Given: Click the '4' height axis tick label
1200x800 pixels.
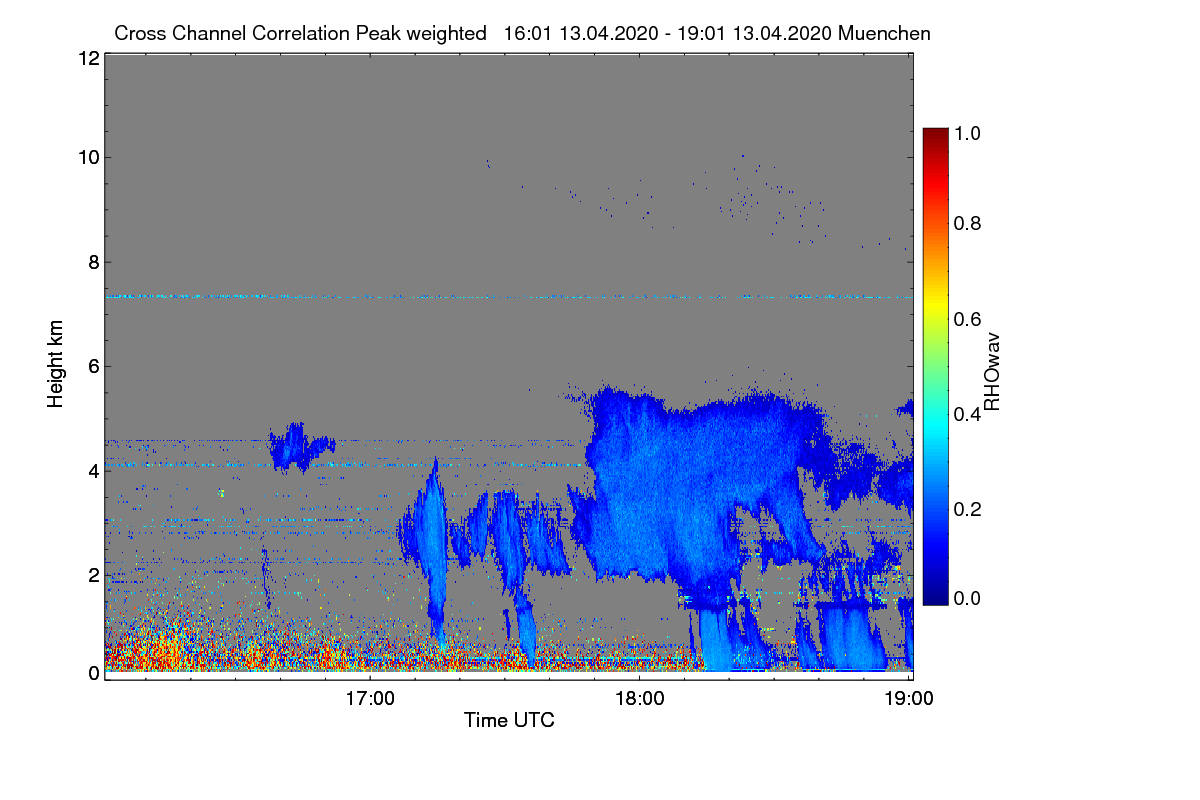Looking at the screenshot, I should pos(93,470).
